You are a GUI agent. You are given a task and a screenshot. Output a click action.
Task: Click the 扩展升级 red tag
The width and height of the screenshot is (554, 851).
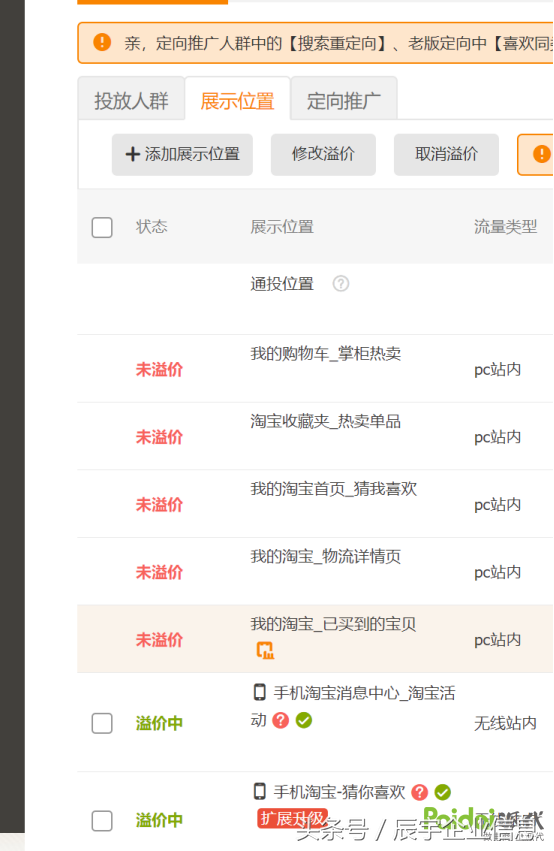292,818
